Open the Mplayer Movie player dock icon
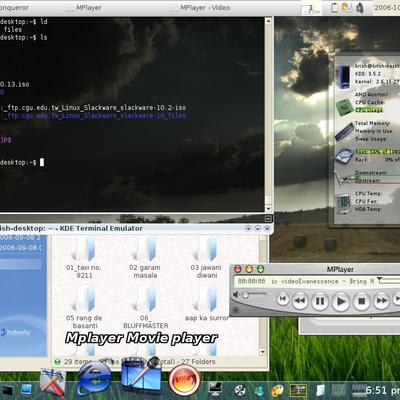Image resolution: width=400 pixels, height=400 pixels. (x=141, y=375)
